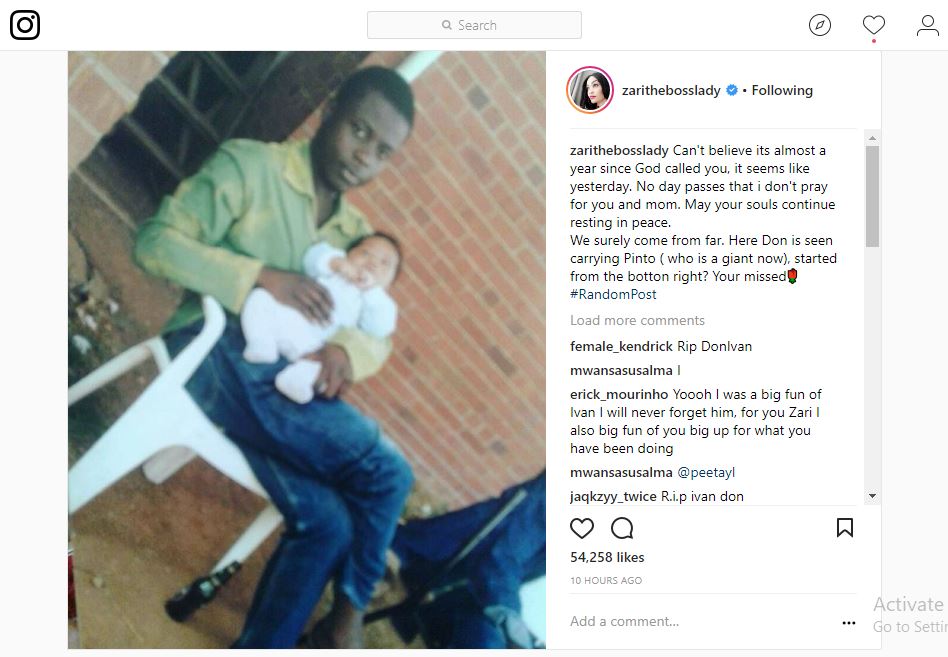
Task: Tap the comment speech bubble icon
Action: point(622,528)
